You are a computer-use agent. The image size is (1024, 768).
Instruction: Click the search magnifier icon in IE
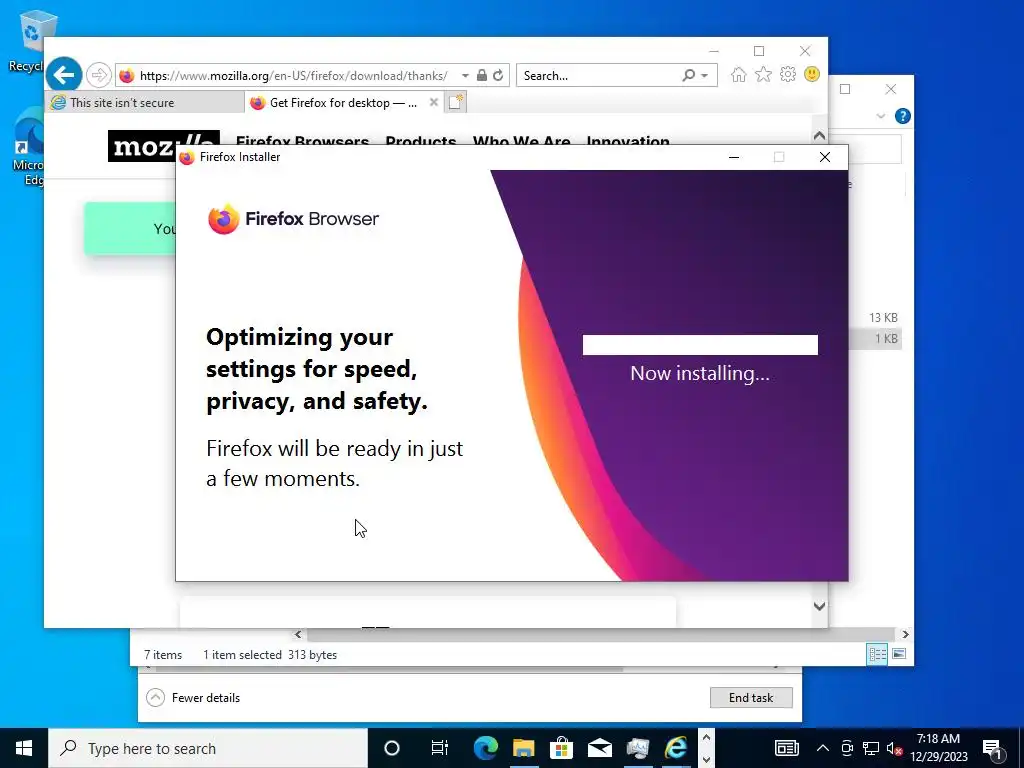pyautogui.click(x=688, y=76)
